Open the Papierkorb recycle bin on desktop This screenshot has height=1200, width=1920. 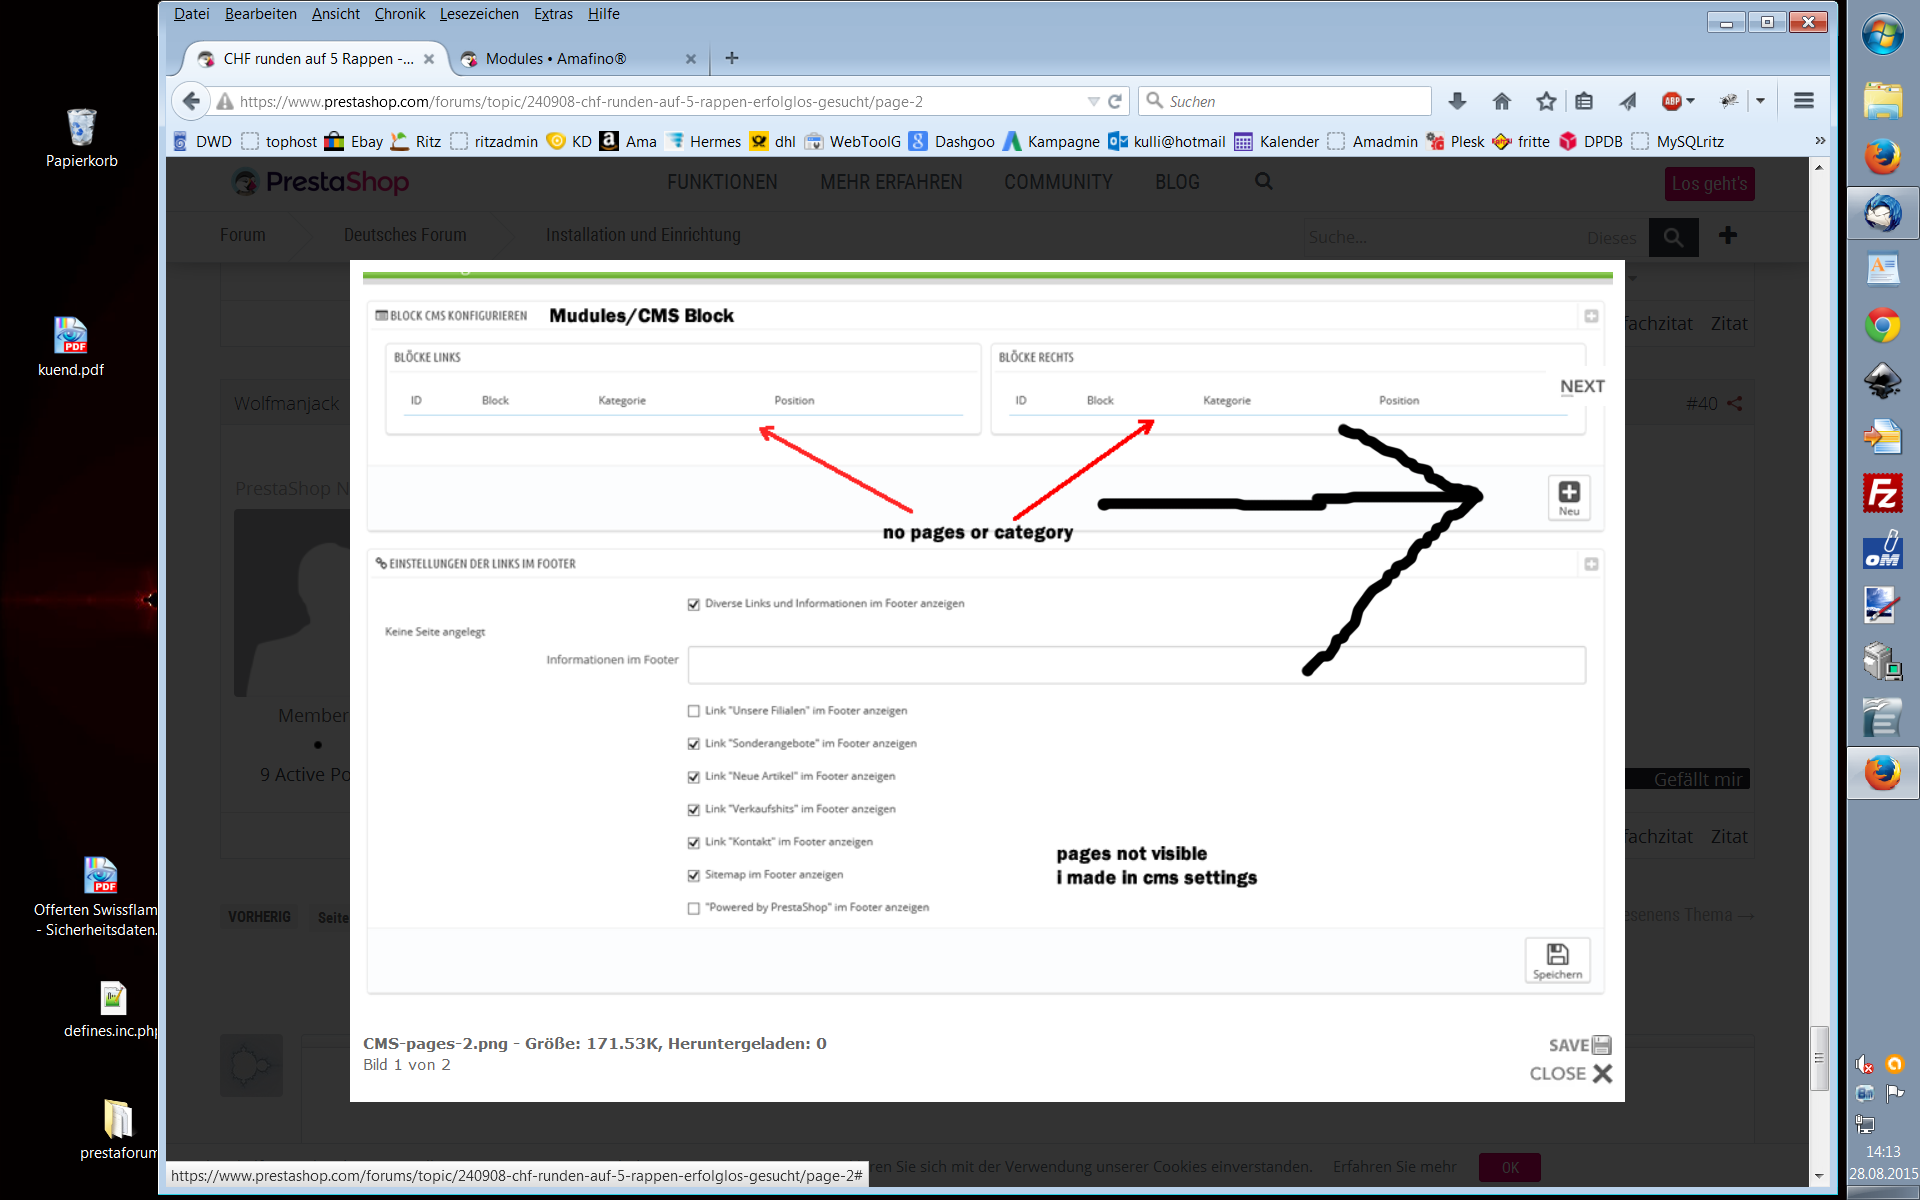pos(81,138)
